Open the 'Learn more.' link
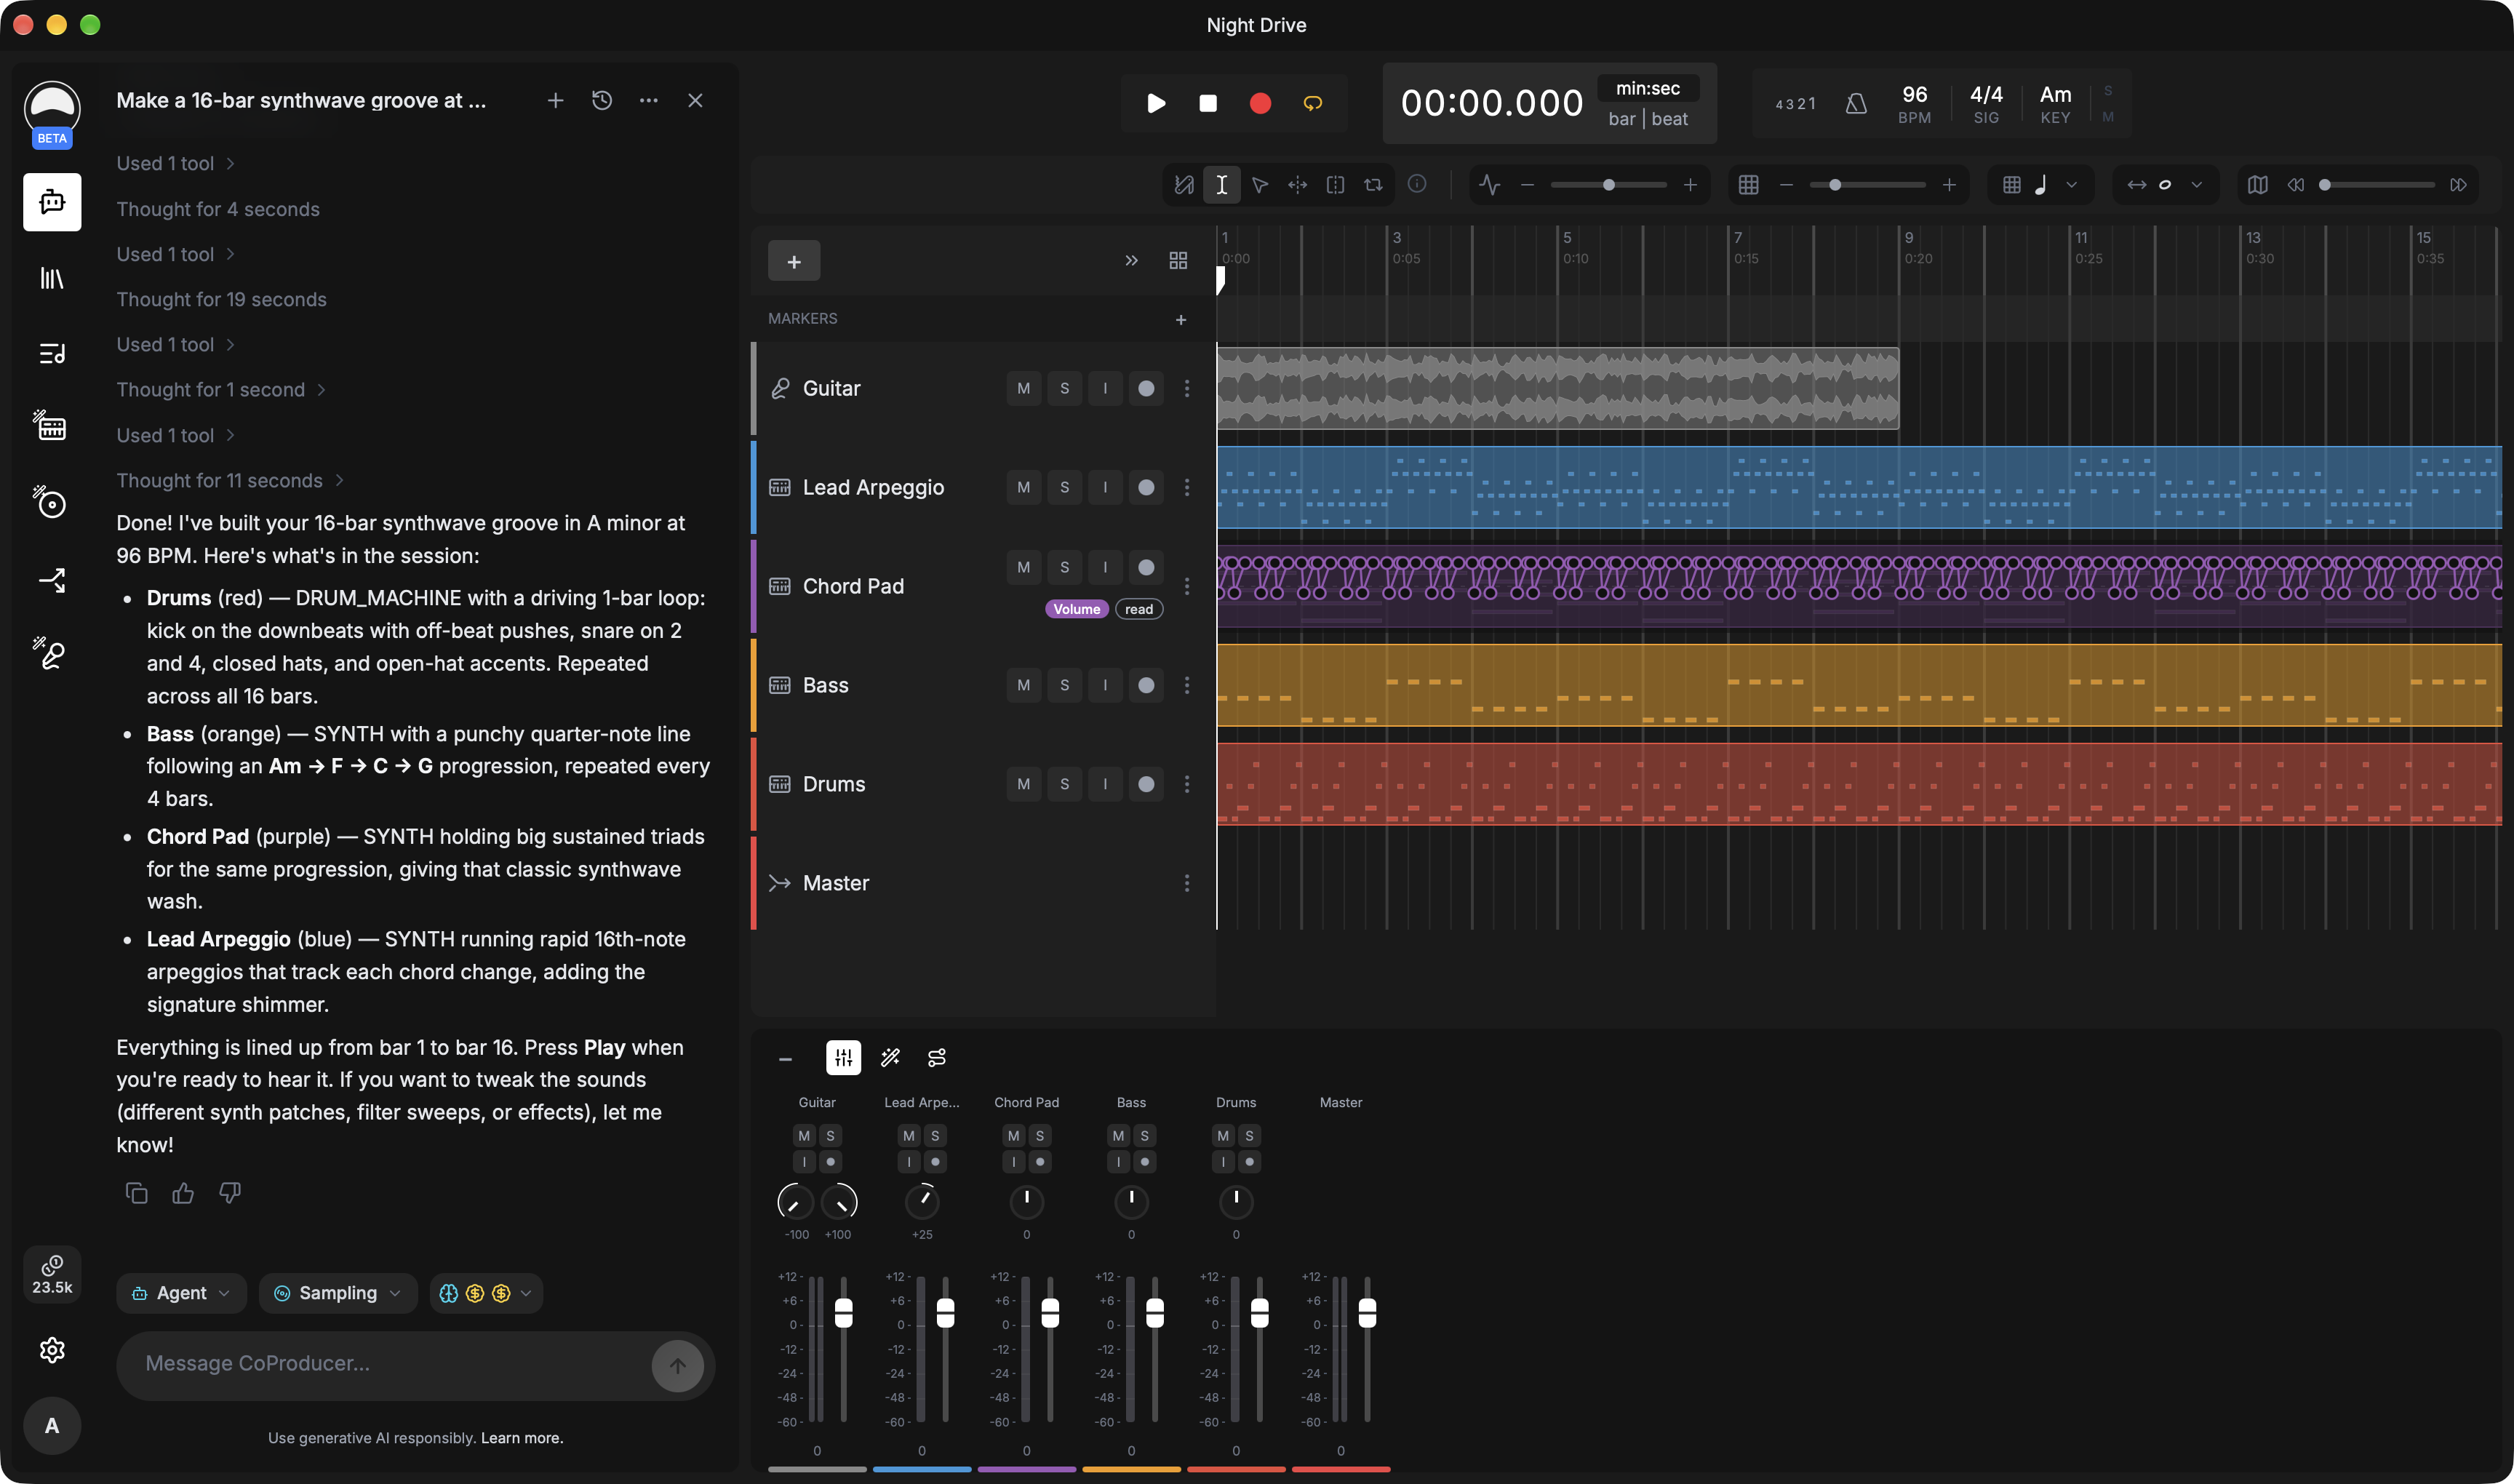This screenshot has height=1484, width=2514. click(522, 1437)
